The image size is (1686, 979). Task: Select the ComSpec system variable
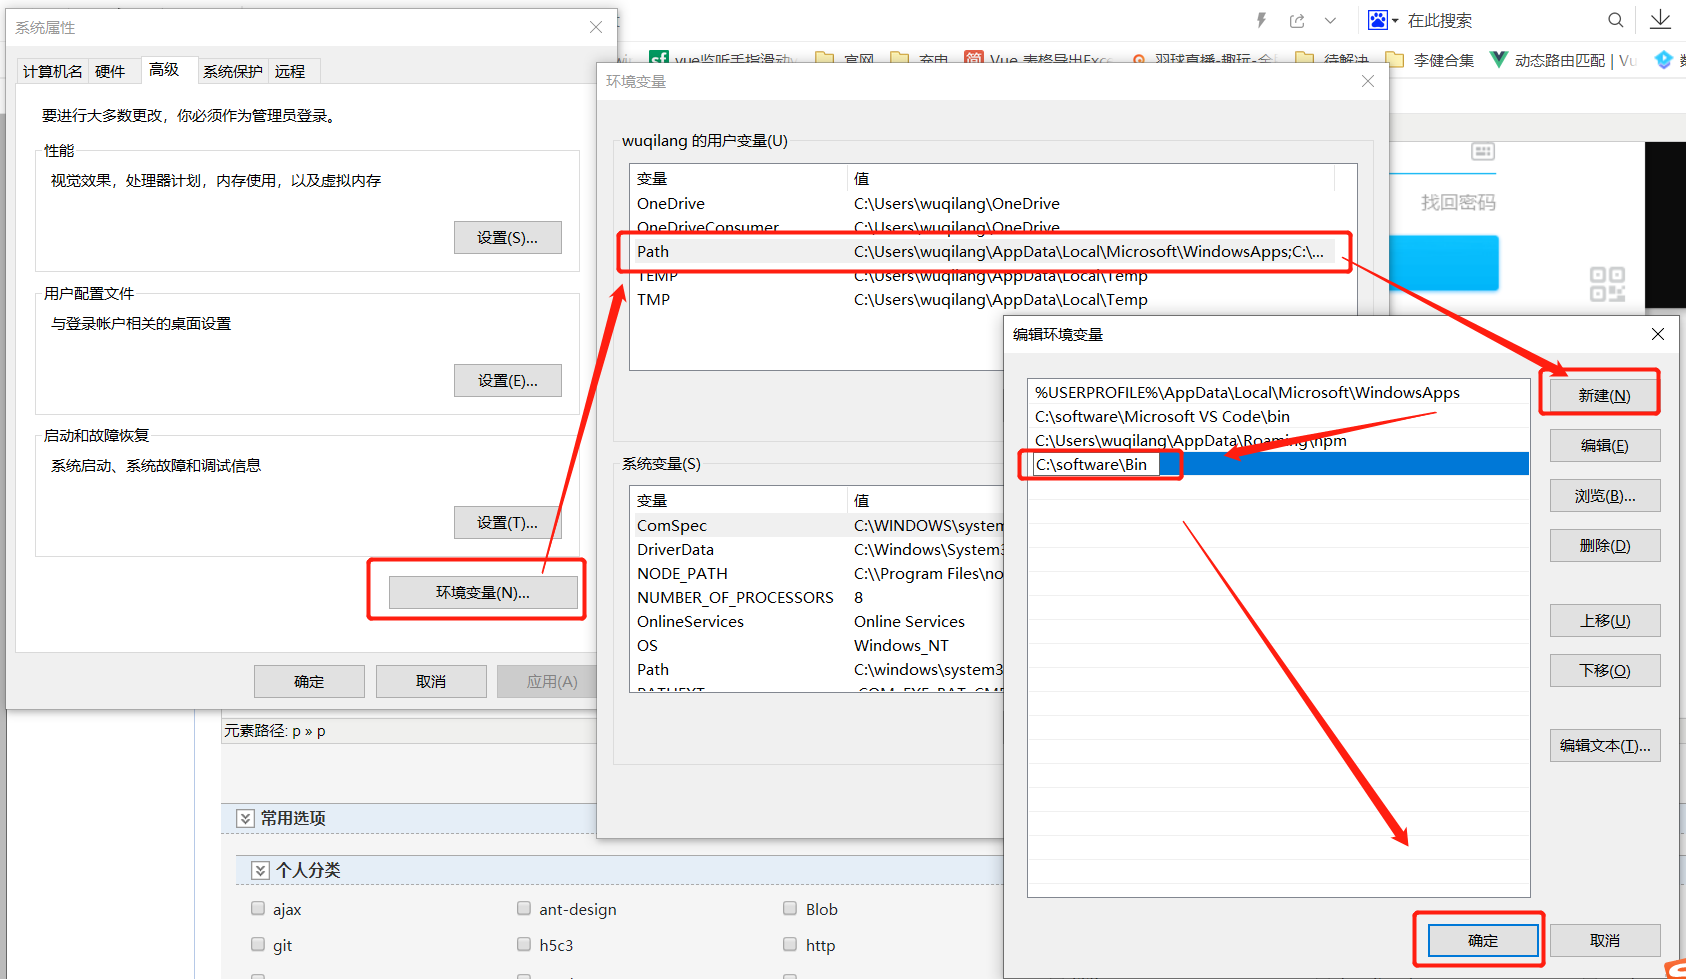(x=817, y=525)
